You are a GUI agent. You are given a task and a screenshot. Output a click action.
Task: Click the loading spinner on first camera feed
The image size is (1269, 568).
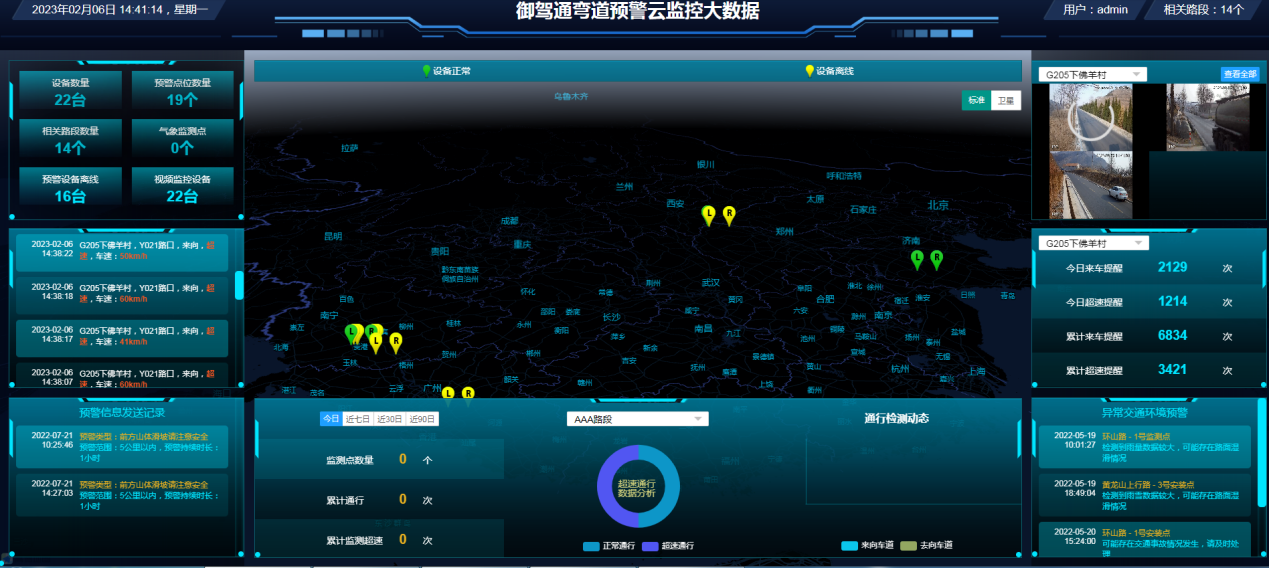tap(1089, 117)
